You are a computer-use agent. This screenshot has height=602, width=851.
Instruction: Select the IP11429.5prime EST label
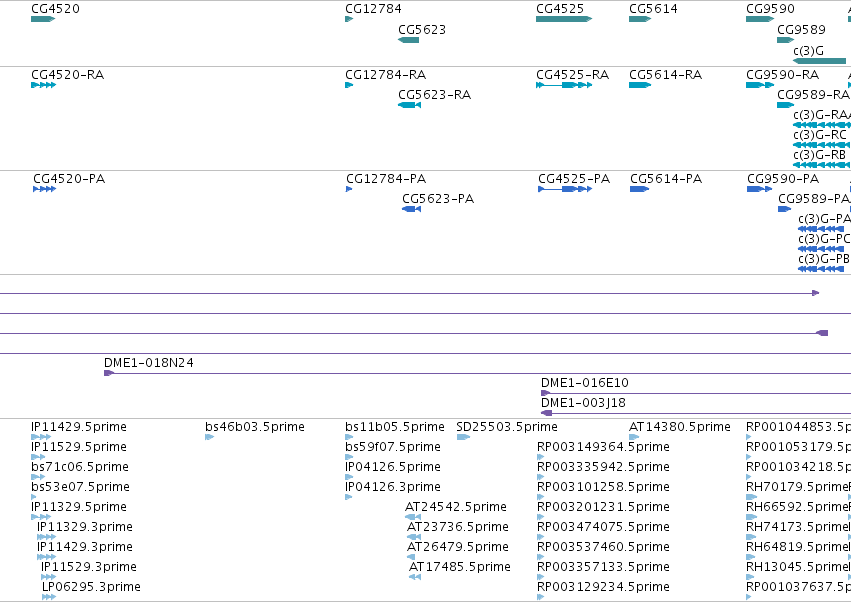click(79, 427)
